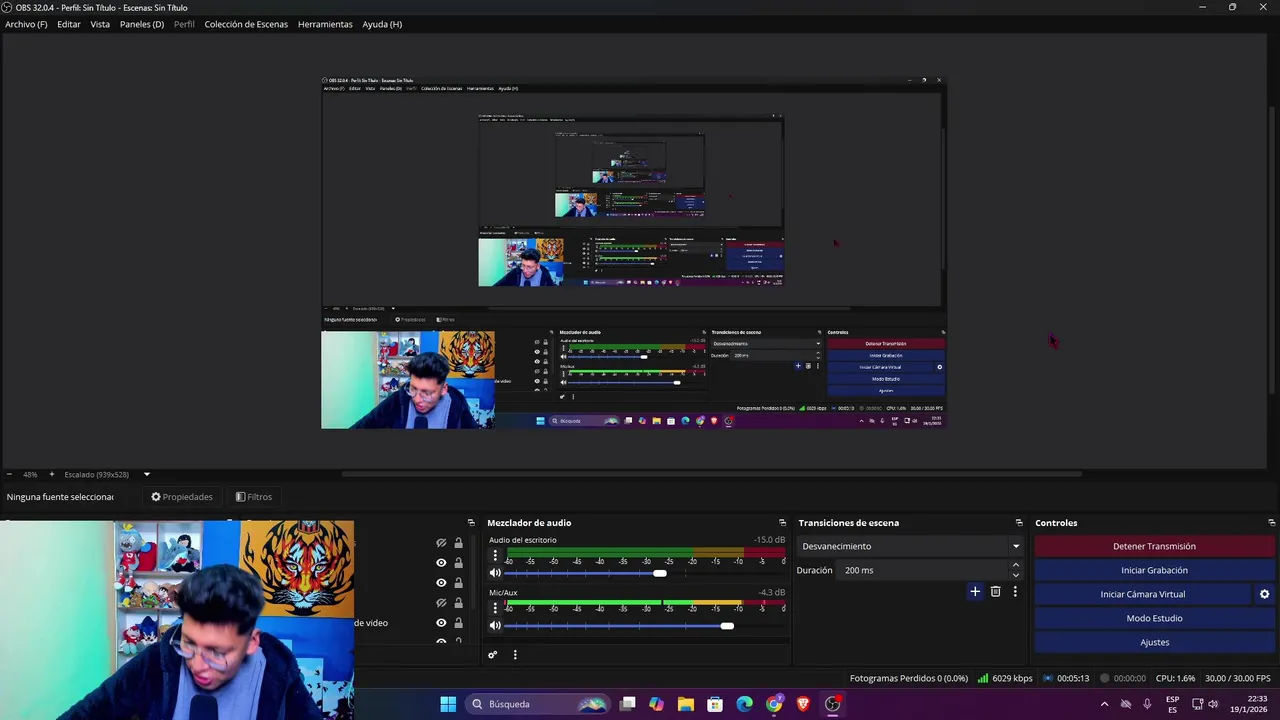This screenshot has height=720, width=1280.
Task: Open the three-dot menu for Mic/Aux
Action: pos(494,608)
